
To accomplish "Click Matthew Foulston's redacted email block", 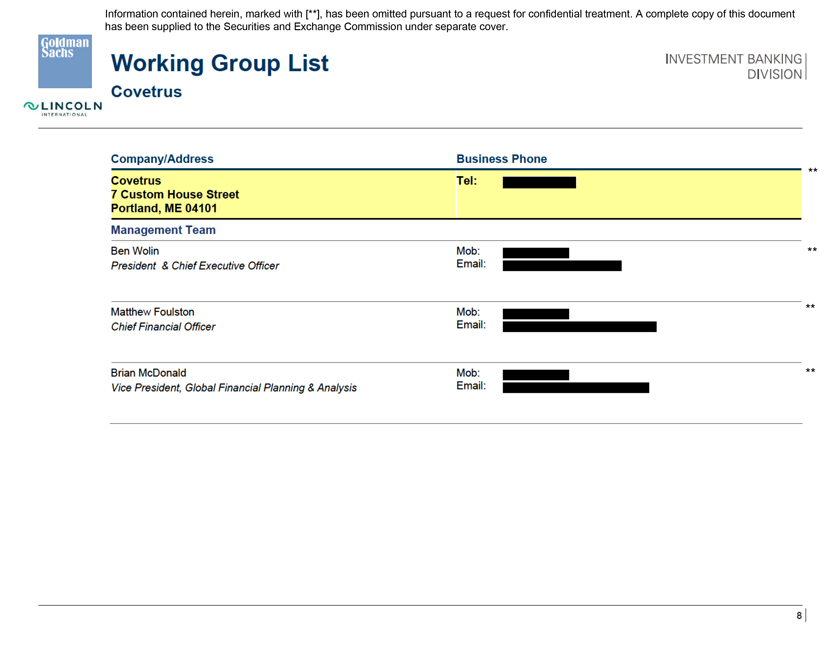I will click(x=579, y=326).
